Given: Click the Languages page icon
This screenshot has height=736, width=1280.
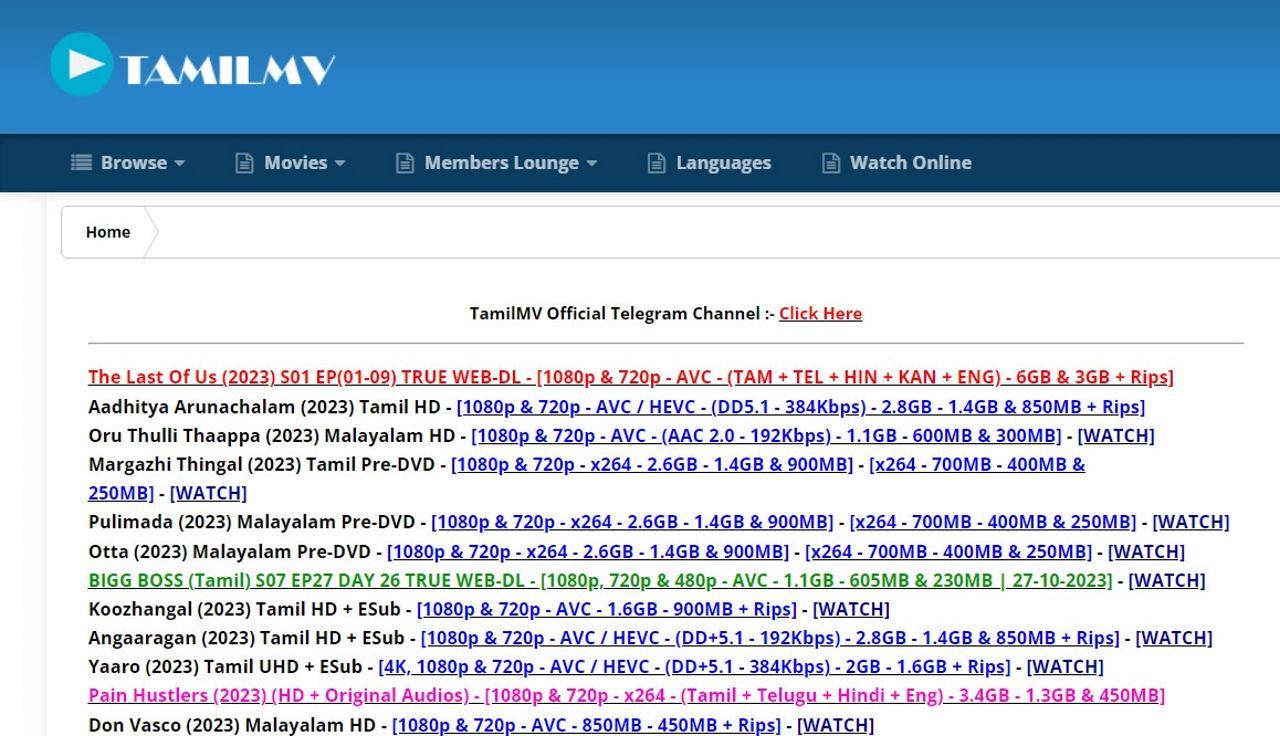Looking at the screenshot, I should coord(656,163).
